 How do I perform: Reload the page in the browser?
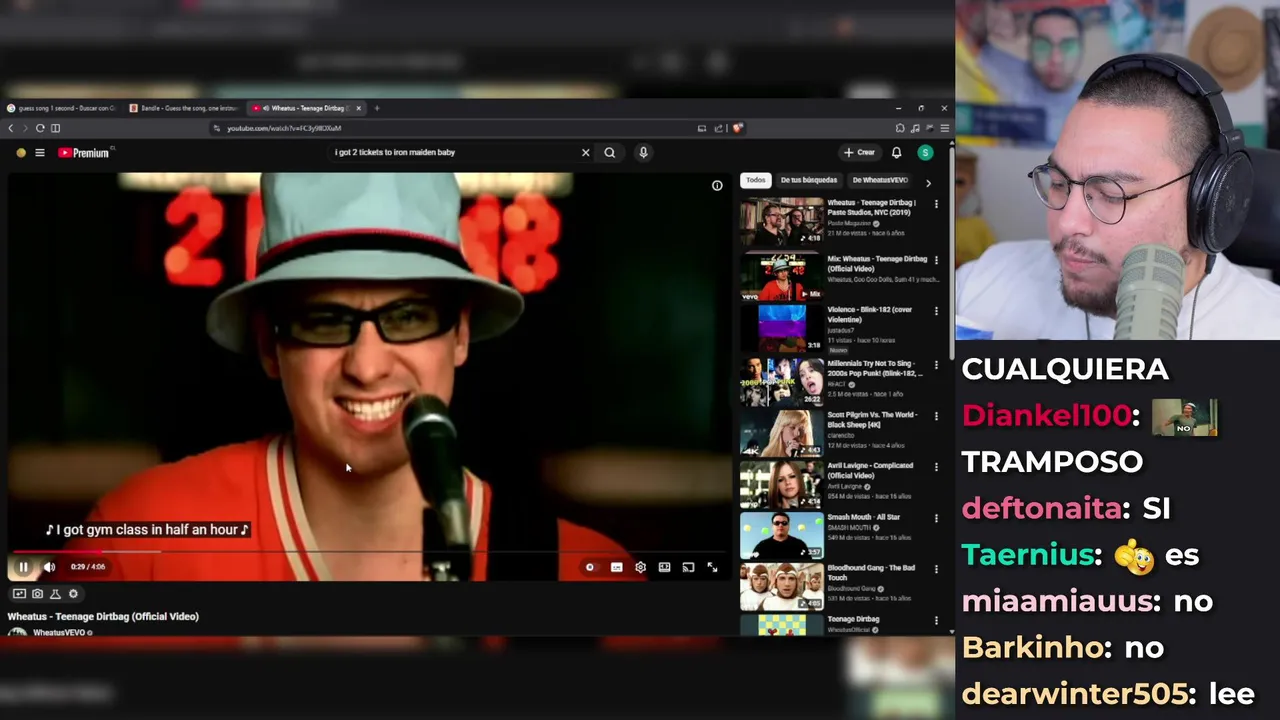coord(40,128)
